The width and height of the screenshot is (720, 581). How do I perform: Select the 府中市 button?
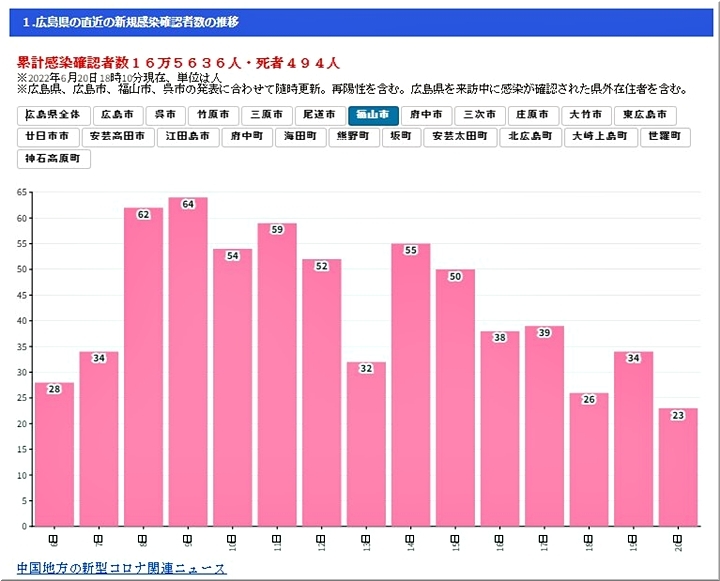pyautogui.click(x=428, y=116)
